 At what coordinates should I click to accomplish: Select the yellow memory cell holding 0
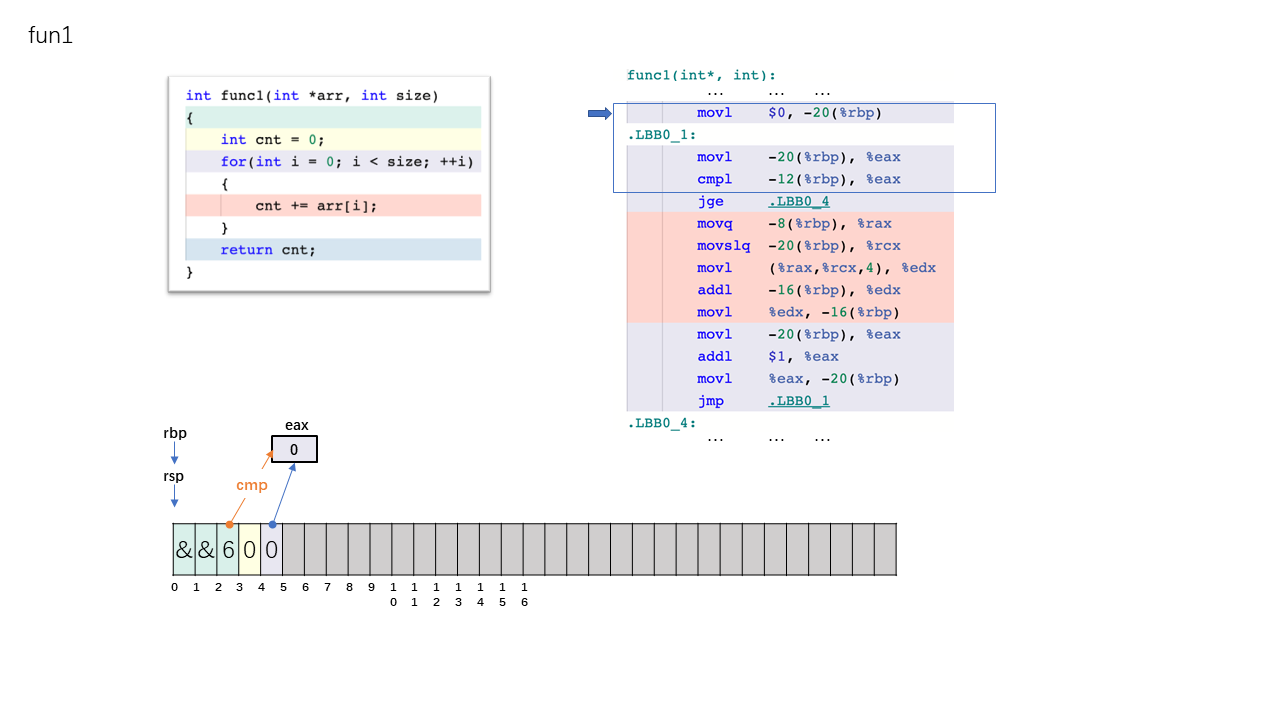tap(250, 549)
